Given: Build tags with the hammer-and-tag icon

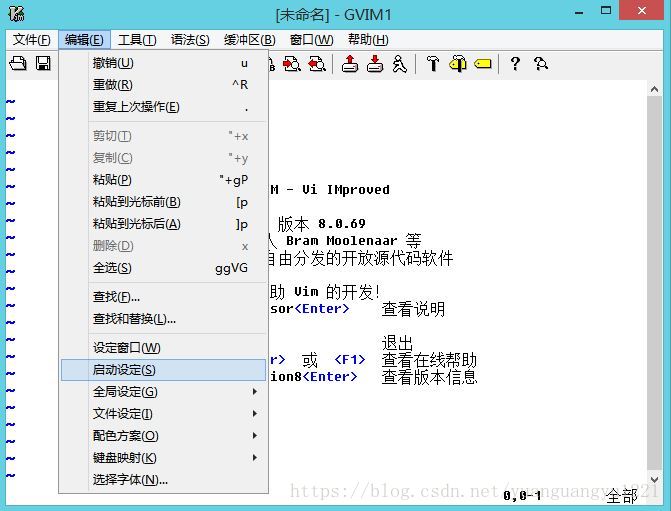Looking at the screenshot, I should click(458, 64).
